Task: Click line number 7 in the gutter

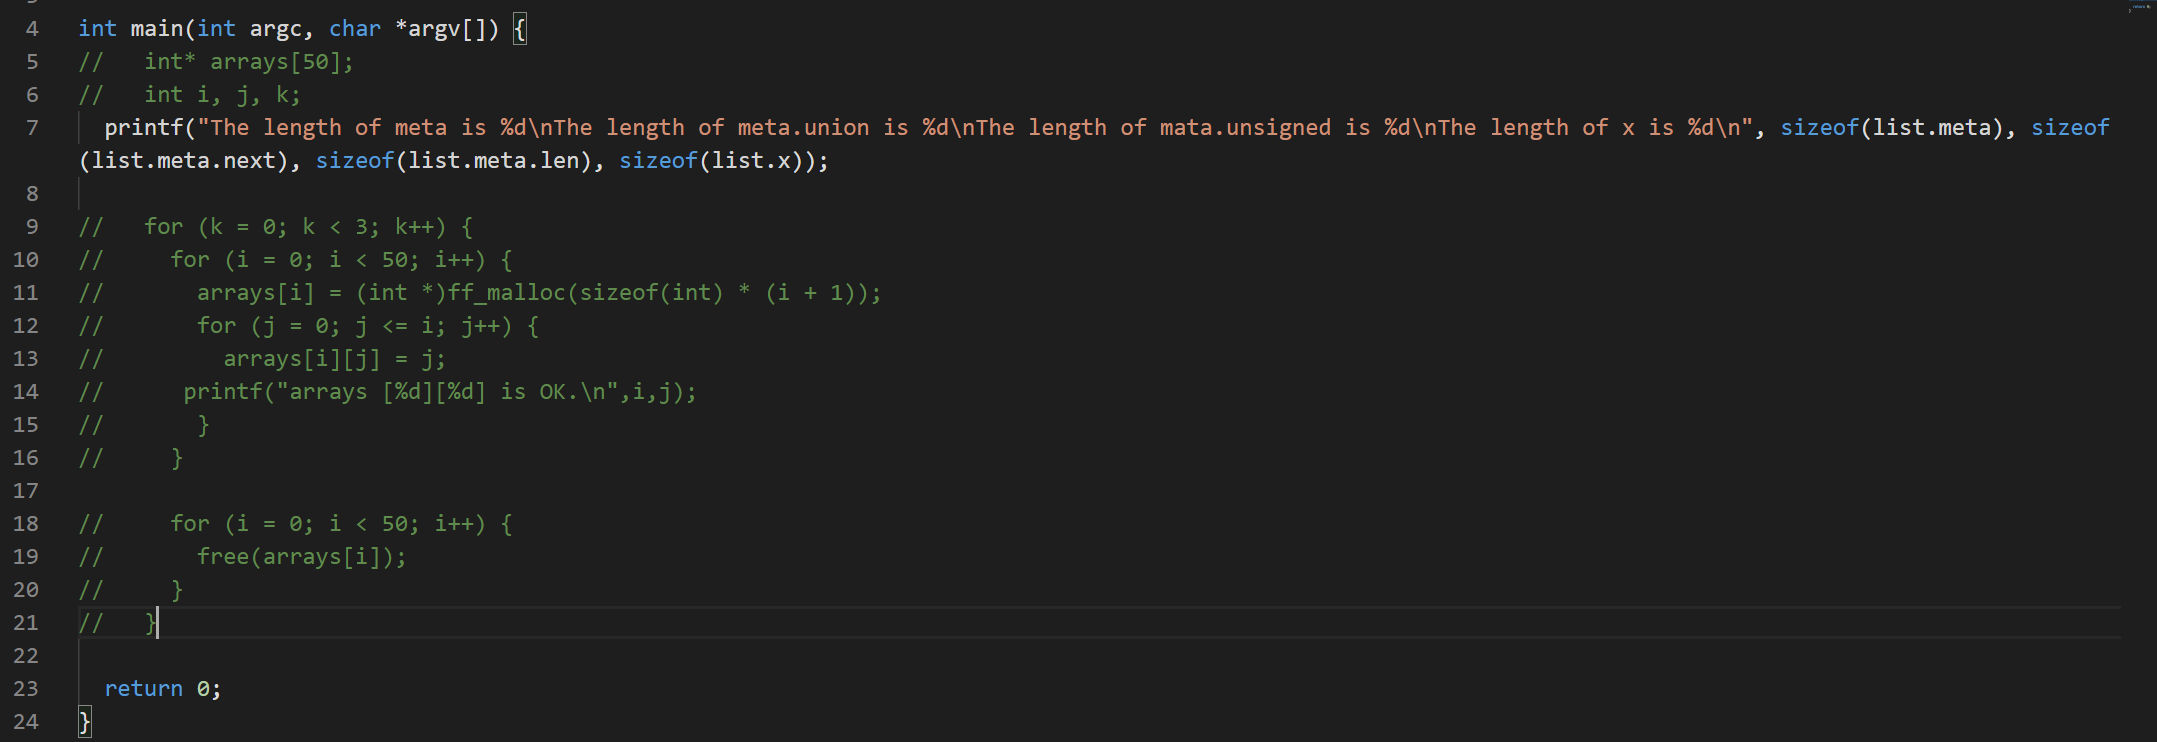Action: point(32,128)
